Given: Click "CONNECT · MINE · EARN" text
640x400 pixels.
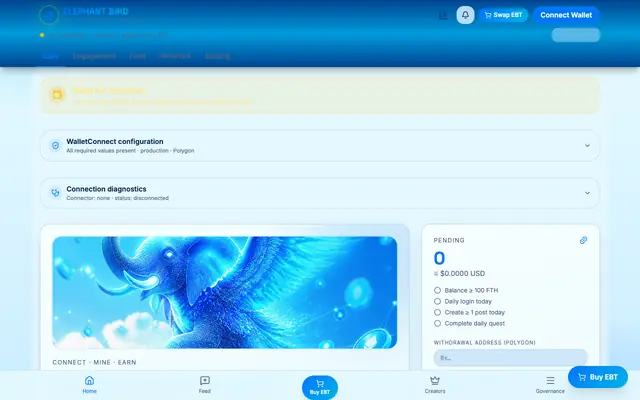Looking at the screenshot, I should click(x=94, y=362).
